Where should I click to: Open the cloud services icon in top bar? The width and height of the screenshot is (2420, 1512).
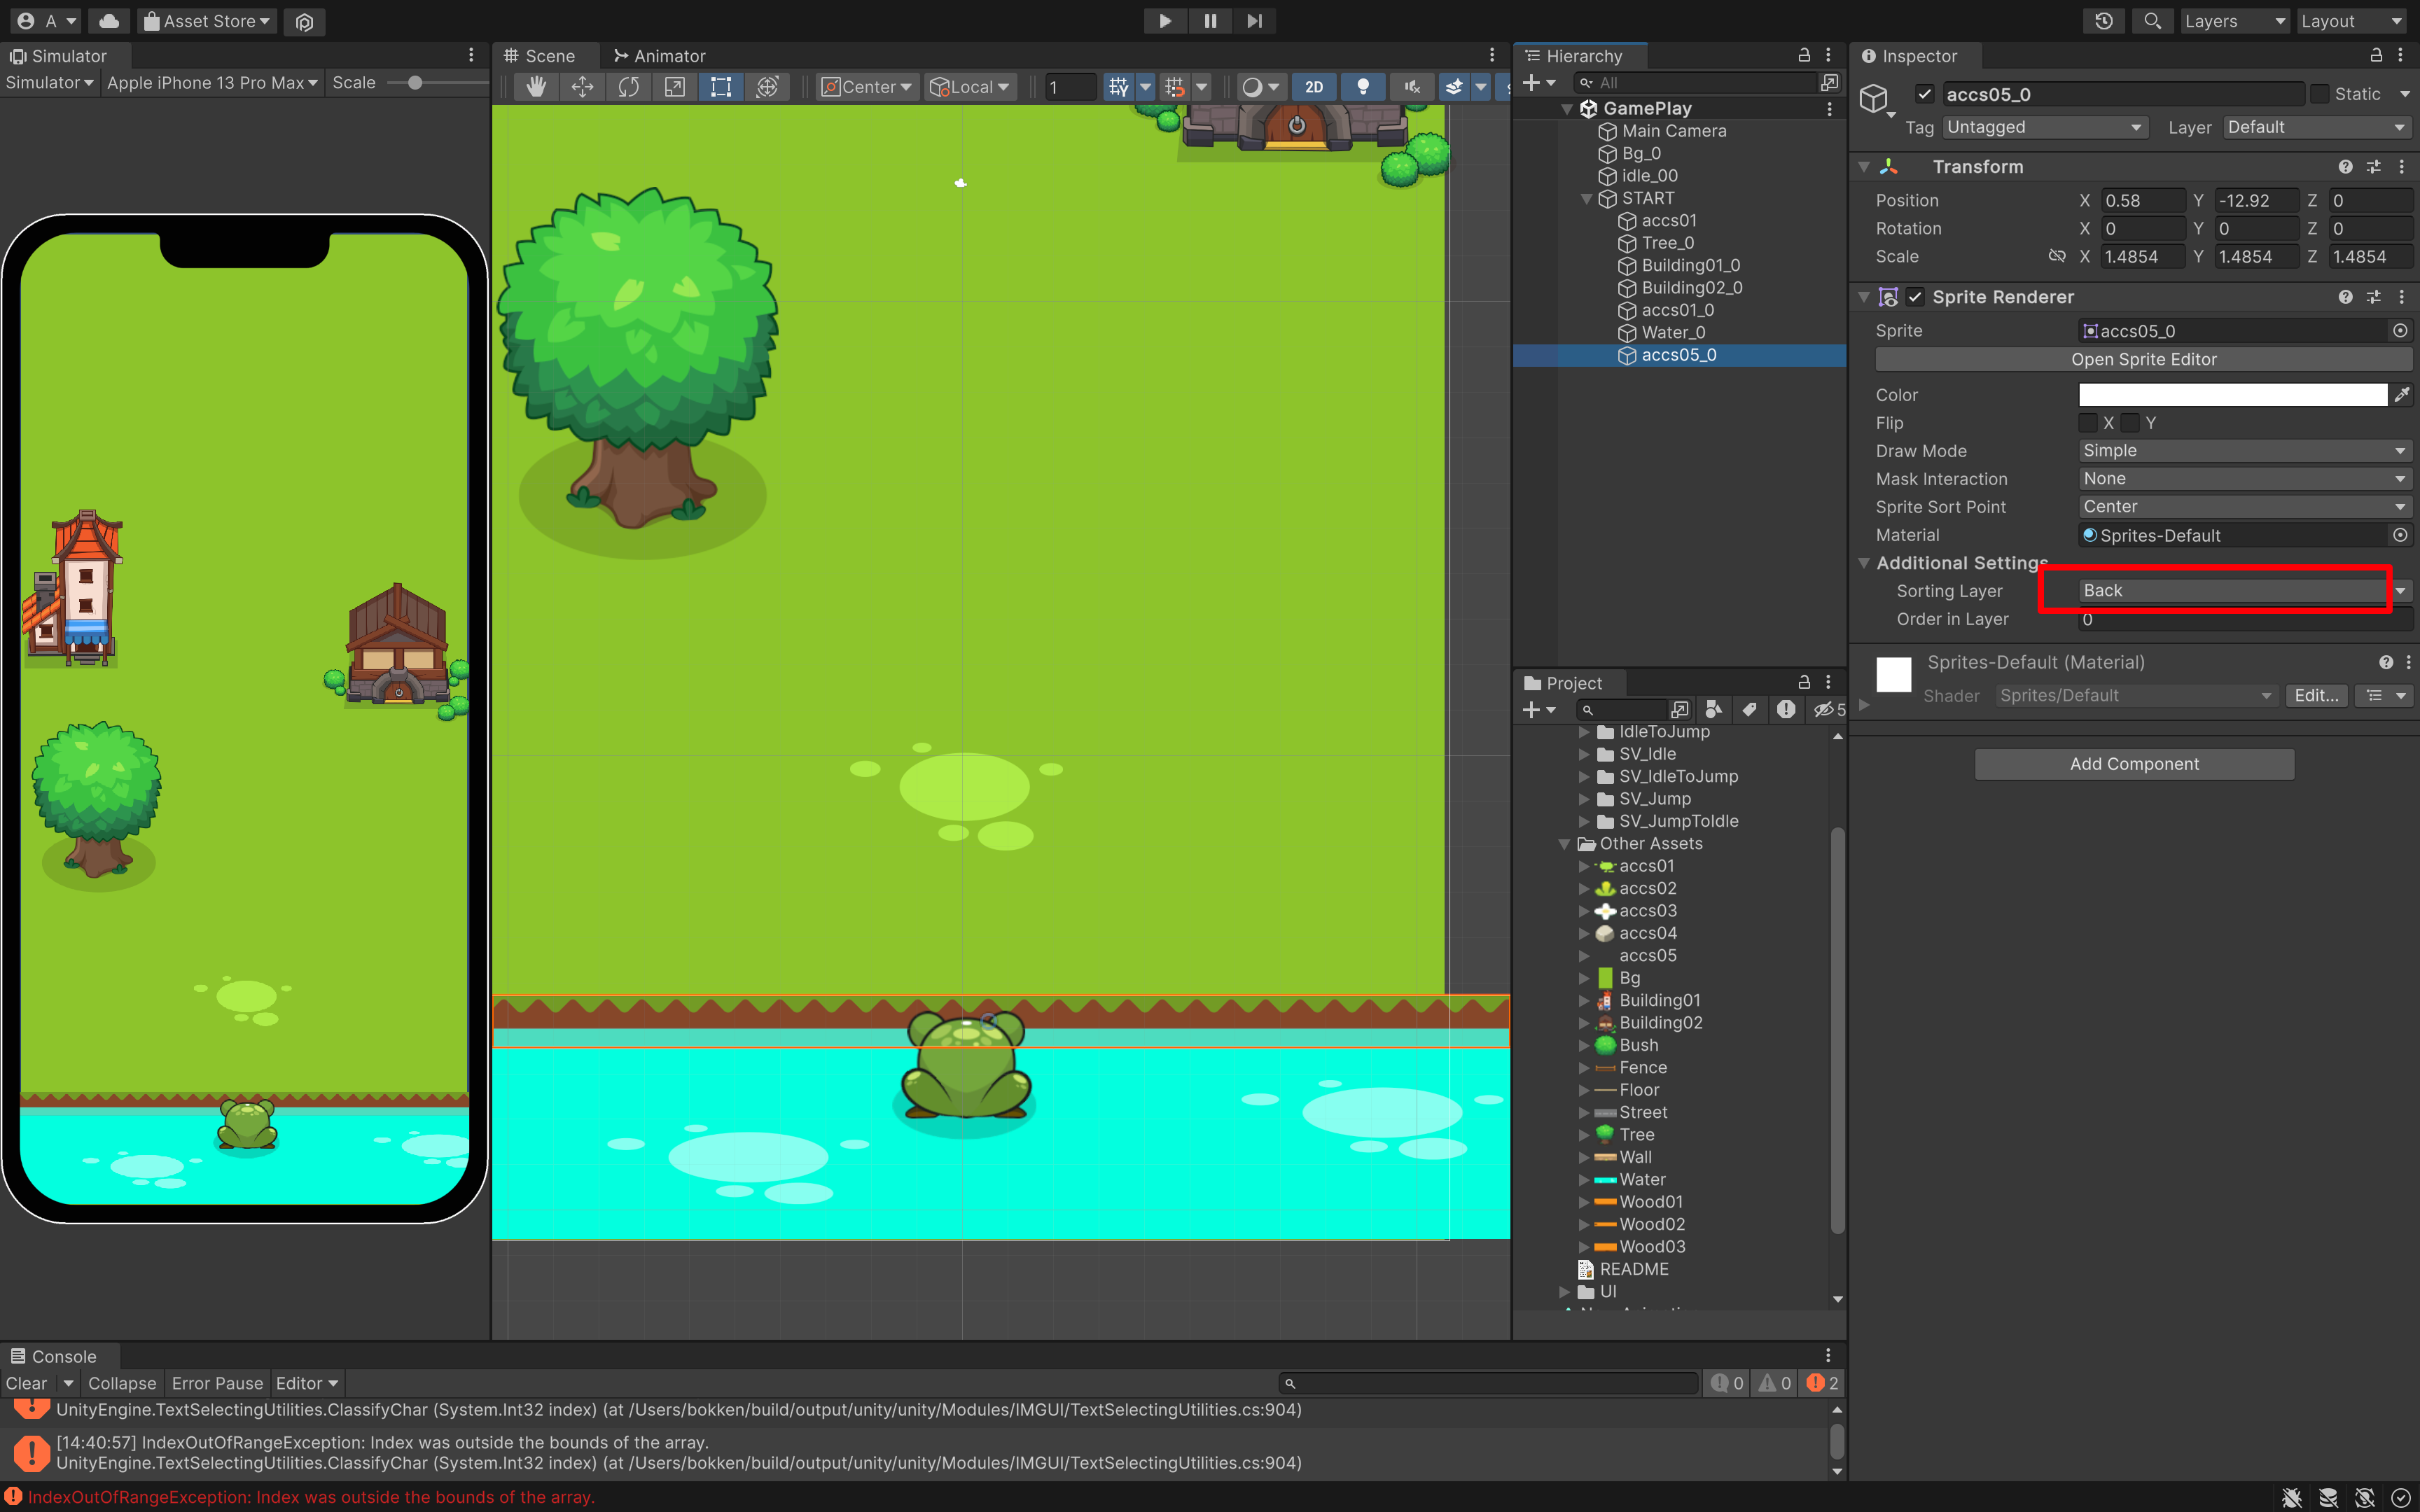tap(109, 21)
